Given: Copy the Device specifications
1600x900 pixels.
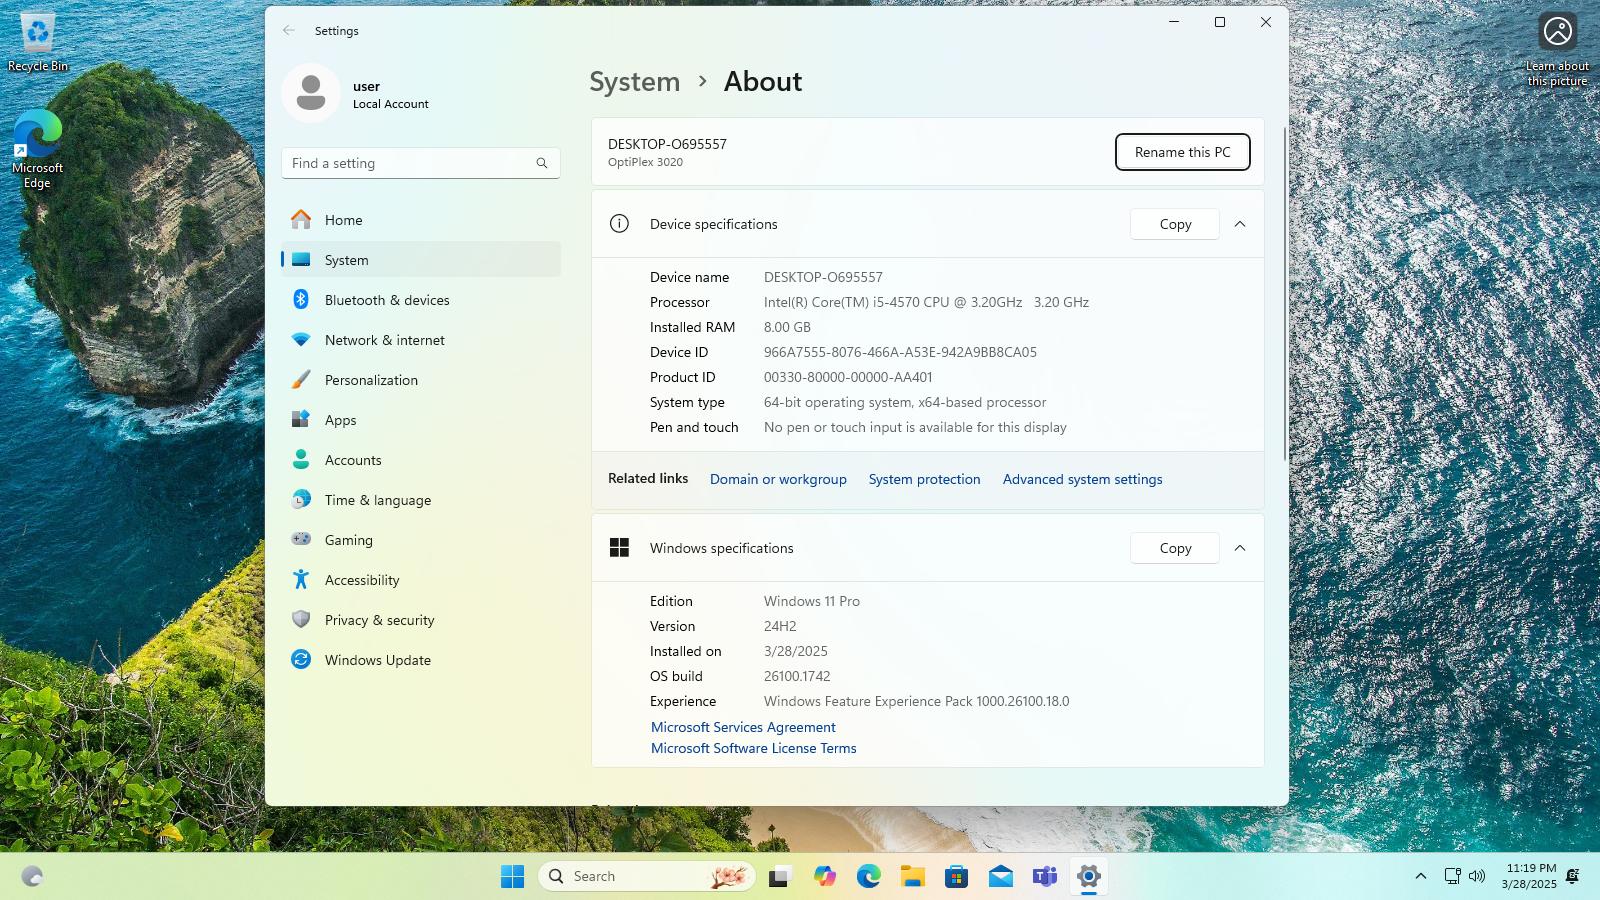Looking at the screenshot, I should tap(1175, 224).
